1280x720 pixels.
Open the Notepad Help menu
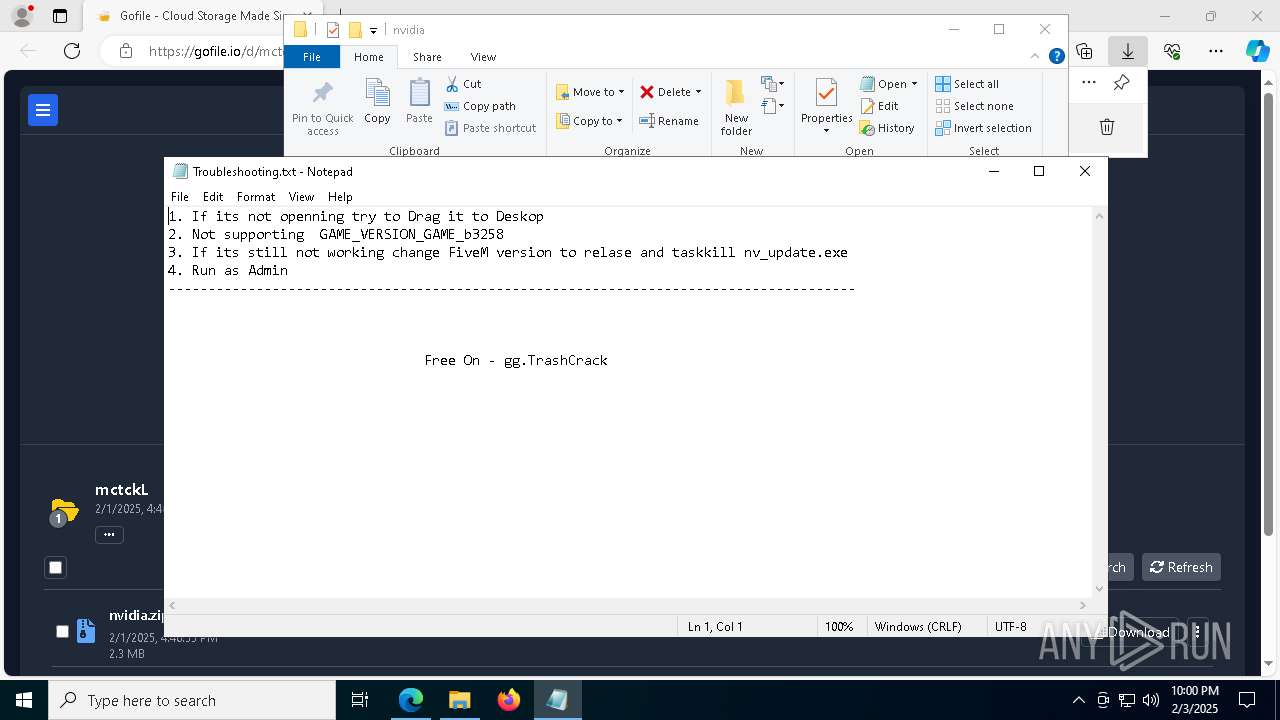click(340, 197)
